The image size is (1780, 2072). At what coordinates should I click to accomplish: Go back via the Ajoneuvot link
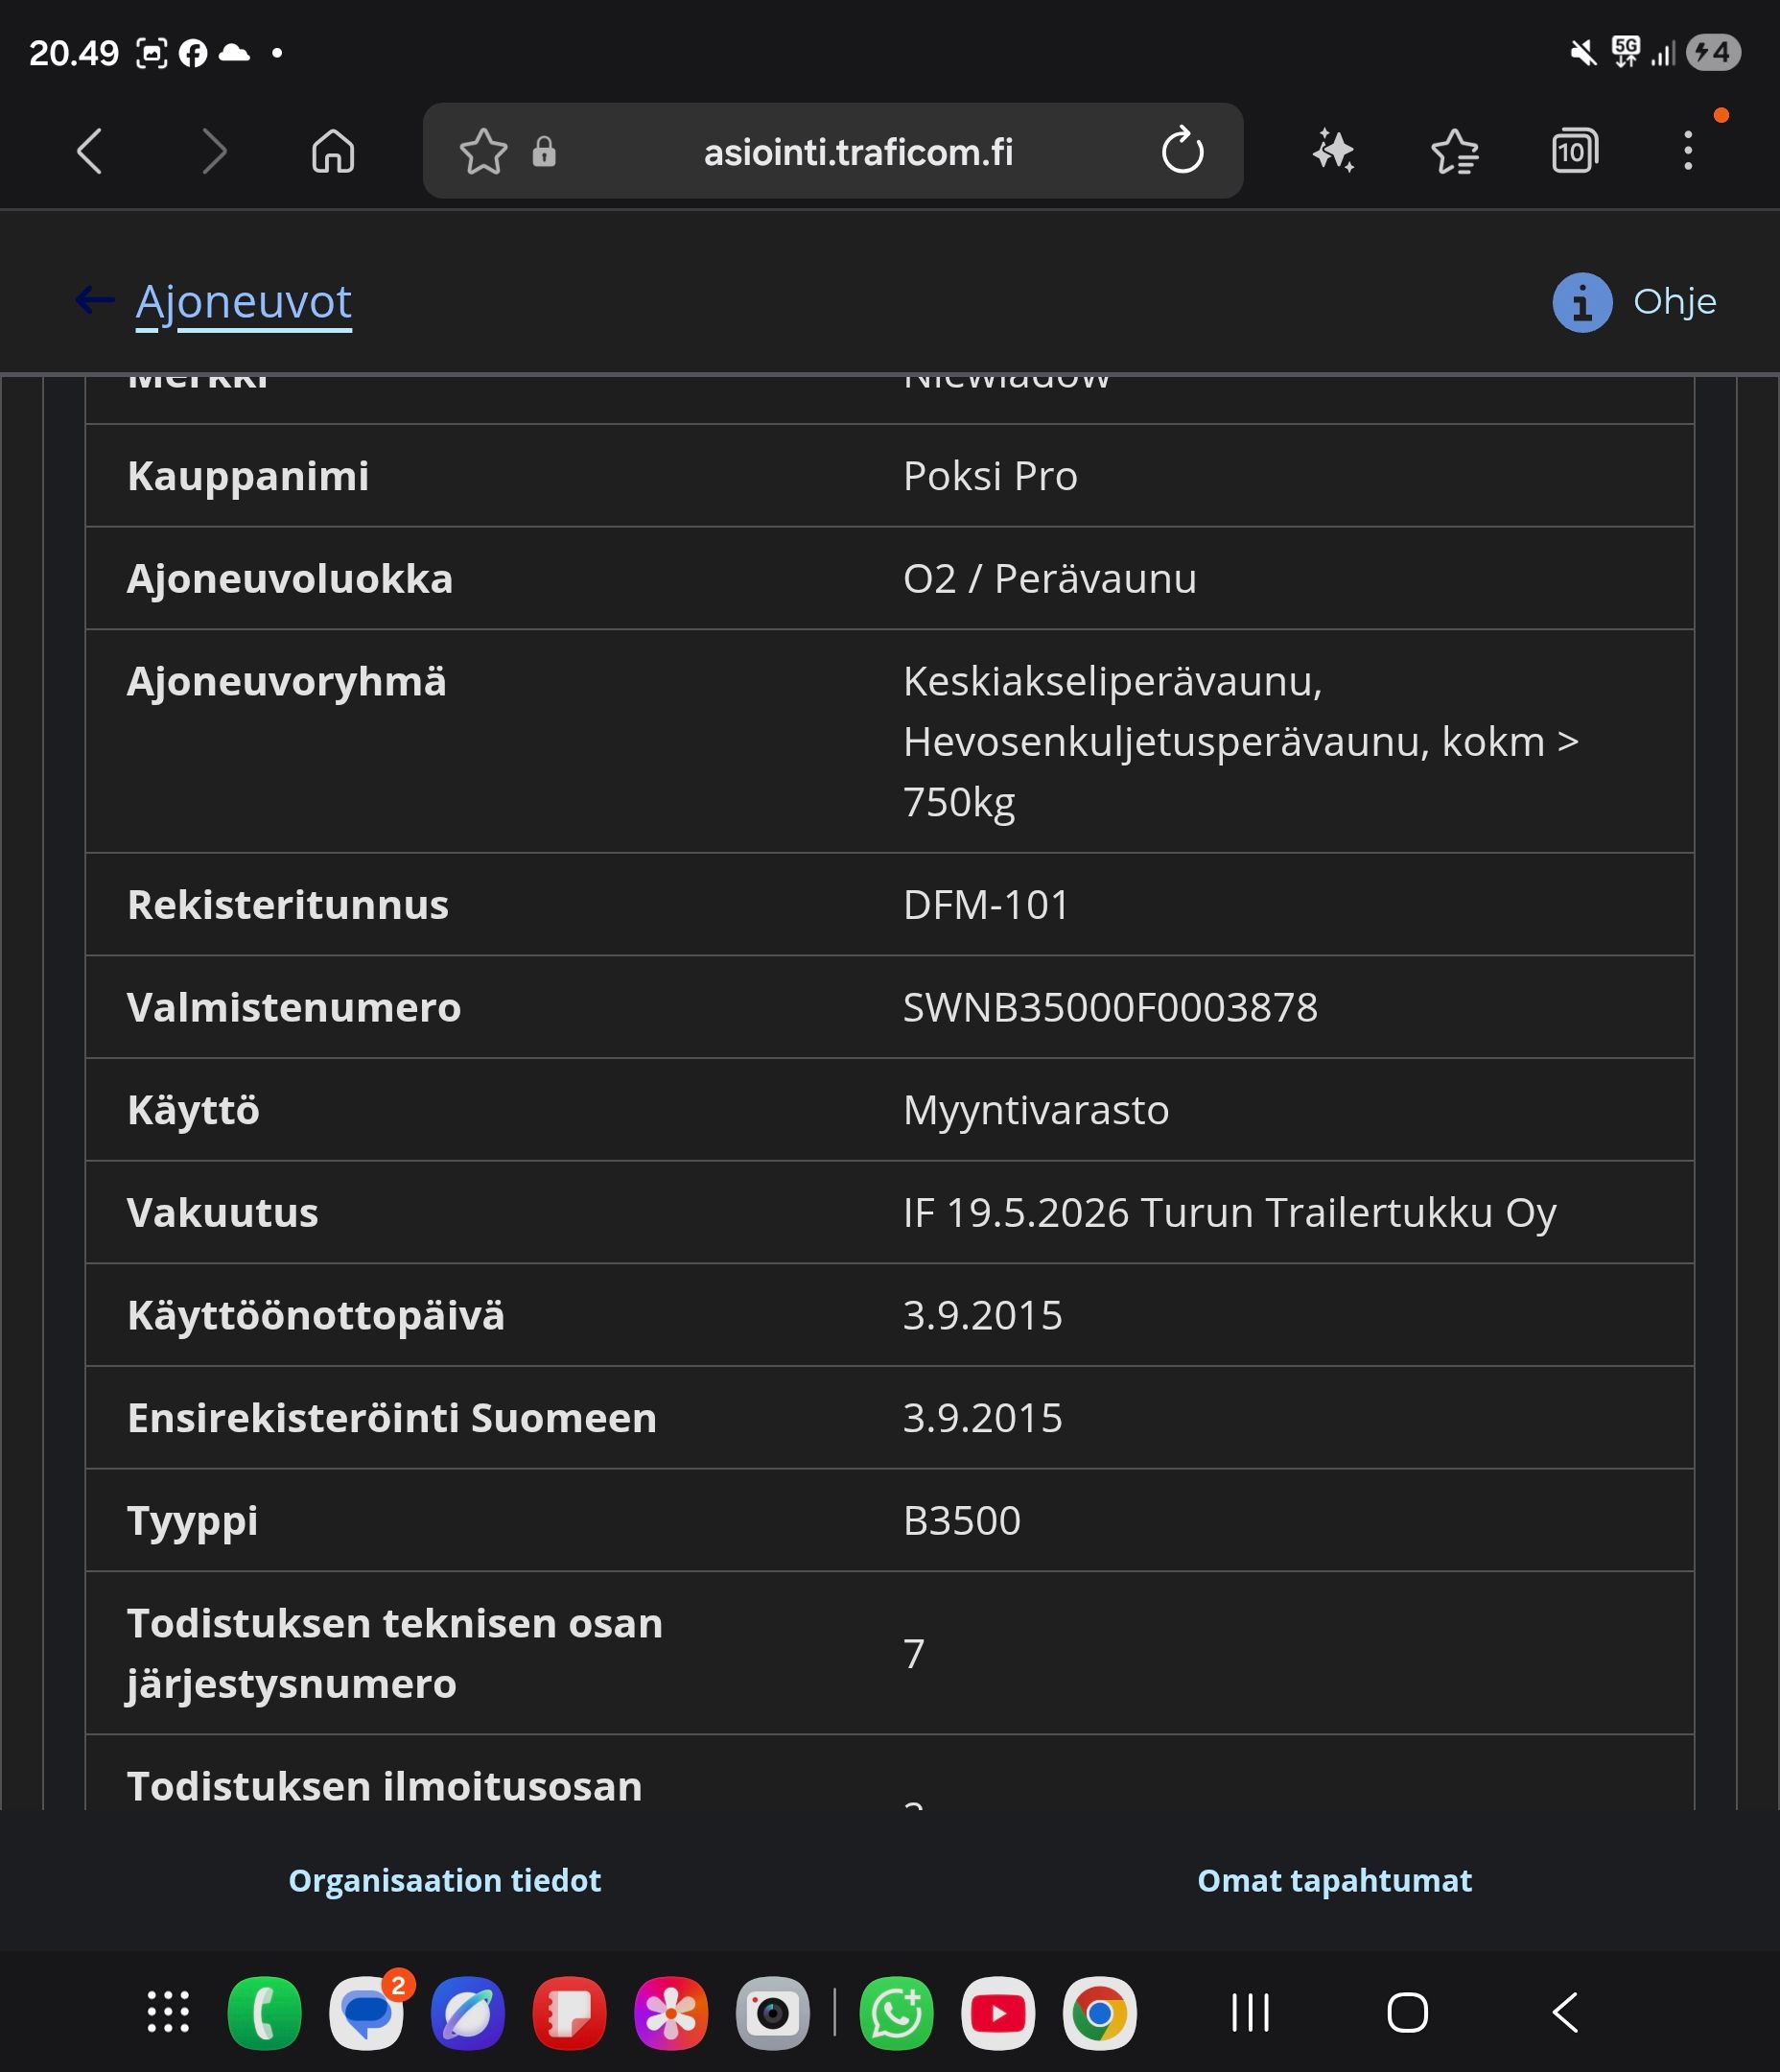point(243,302)
